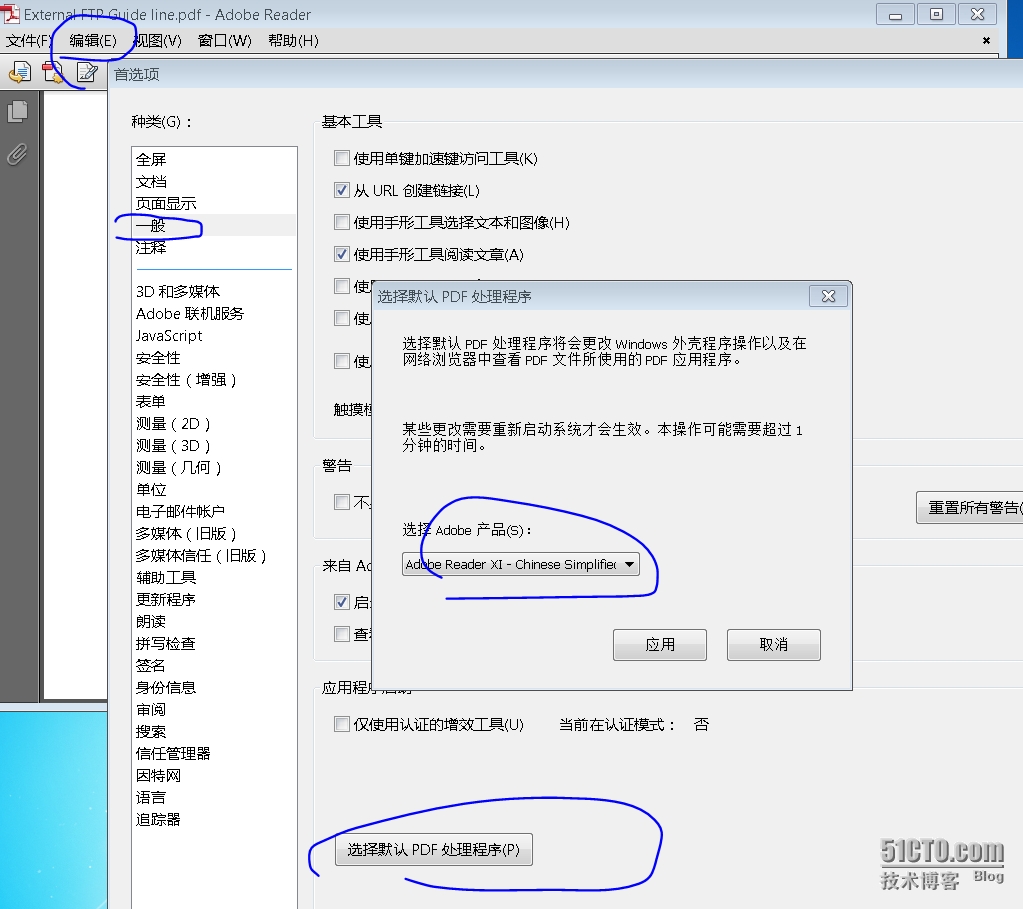Select 测量（几何）category
The height and width of the screenshot is (909, 1023).
coord(179,468)
